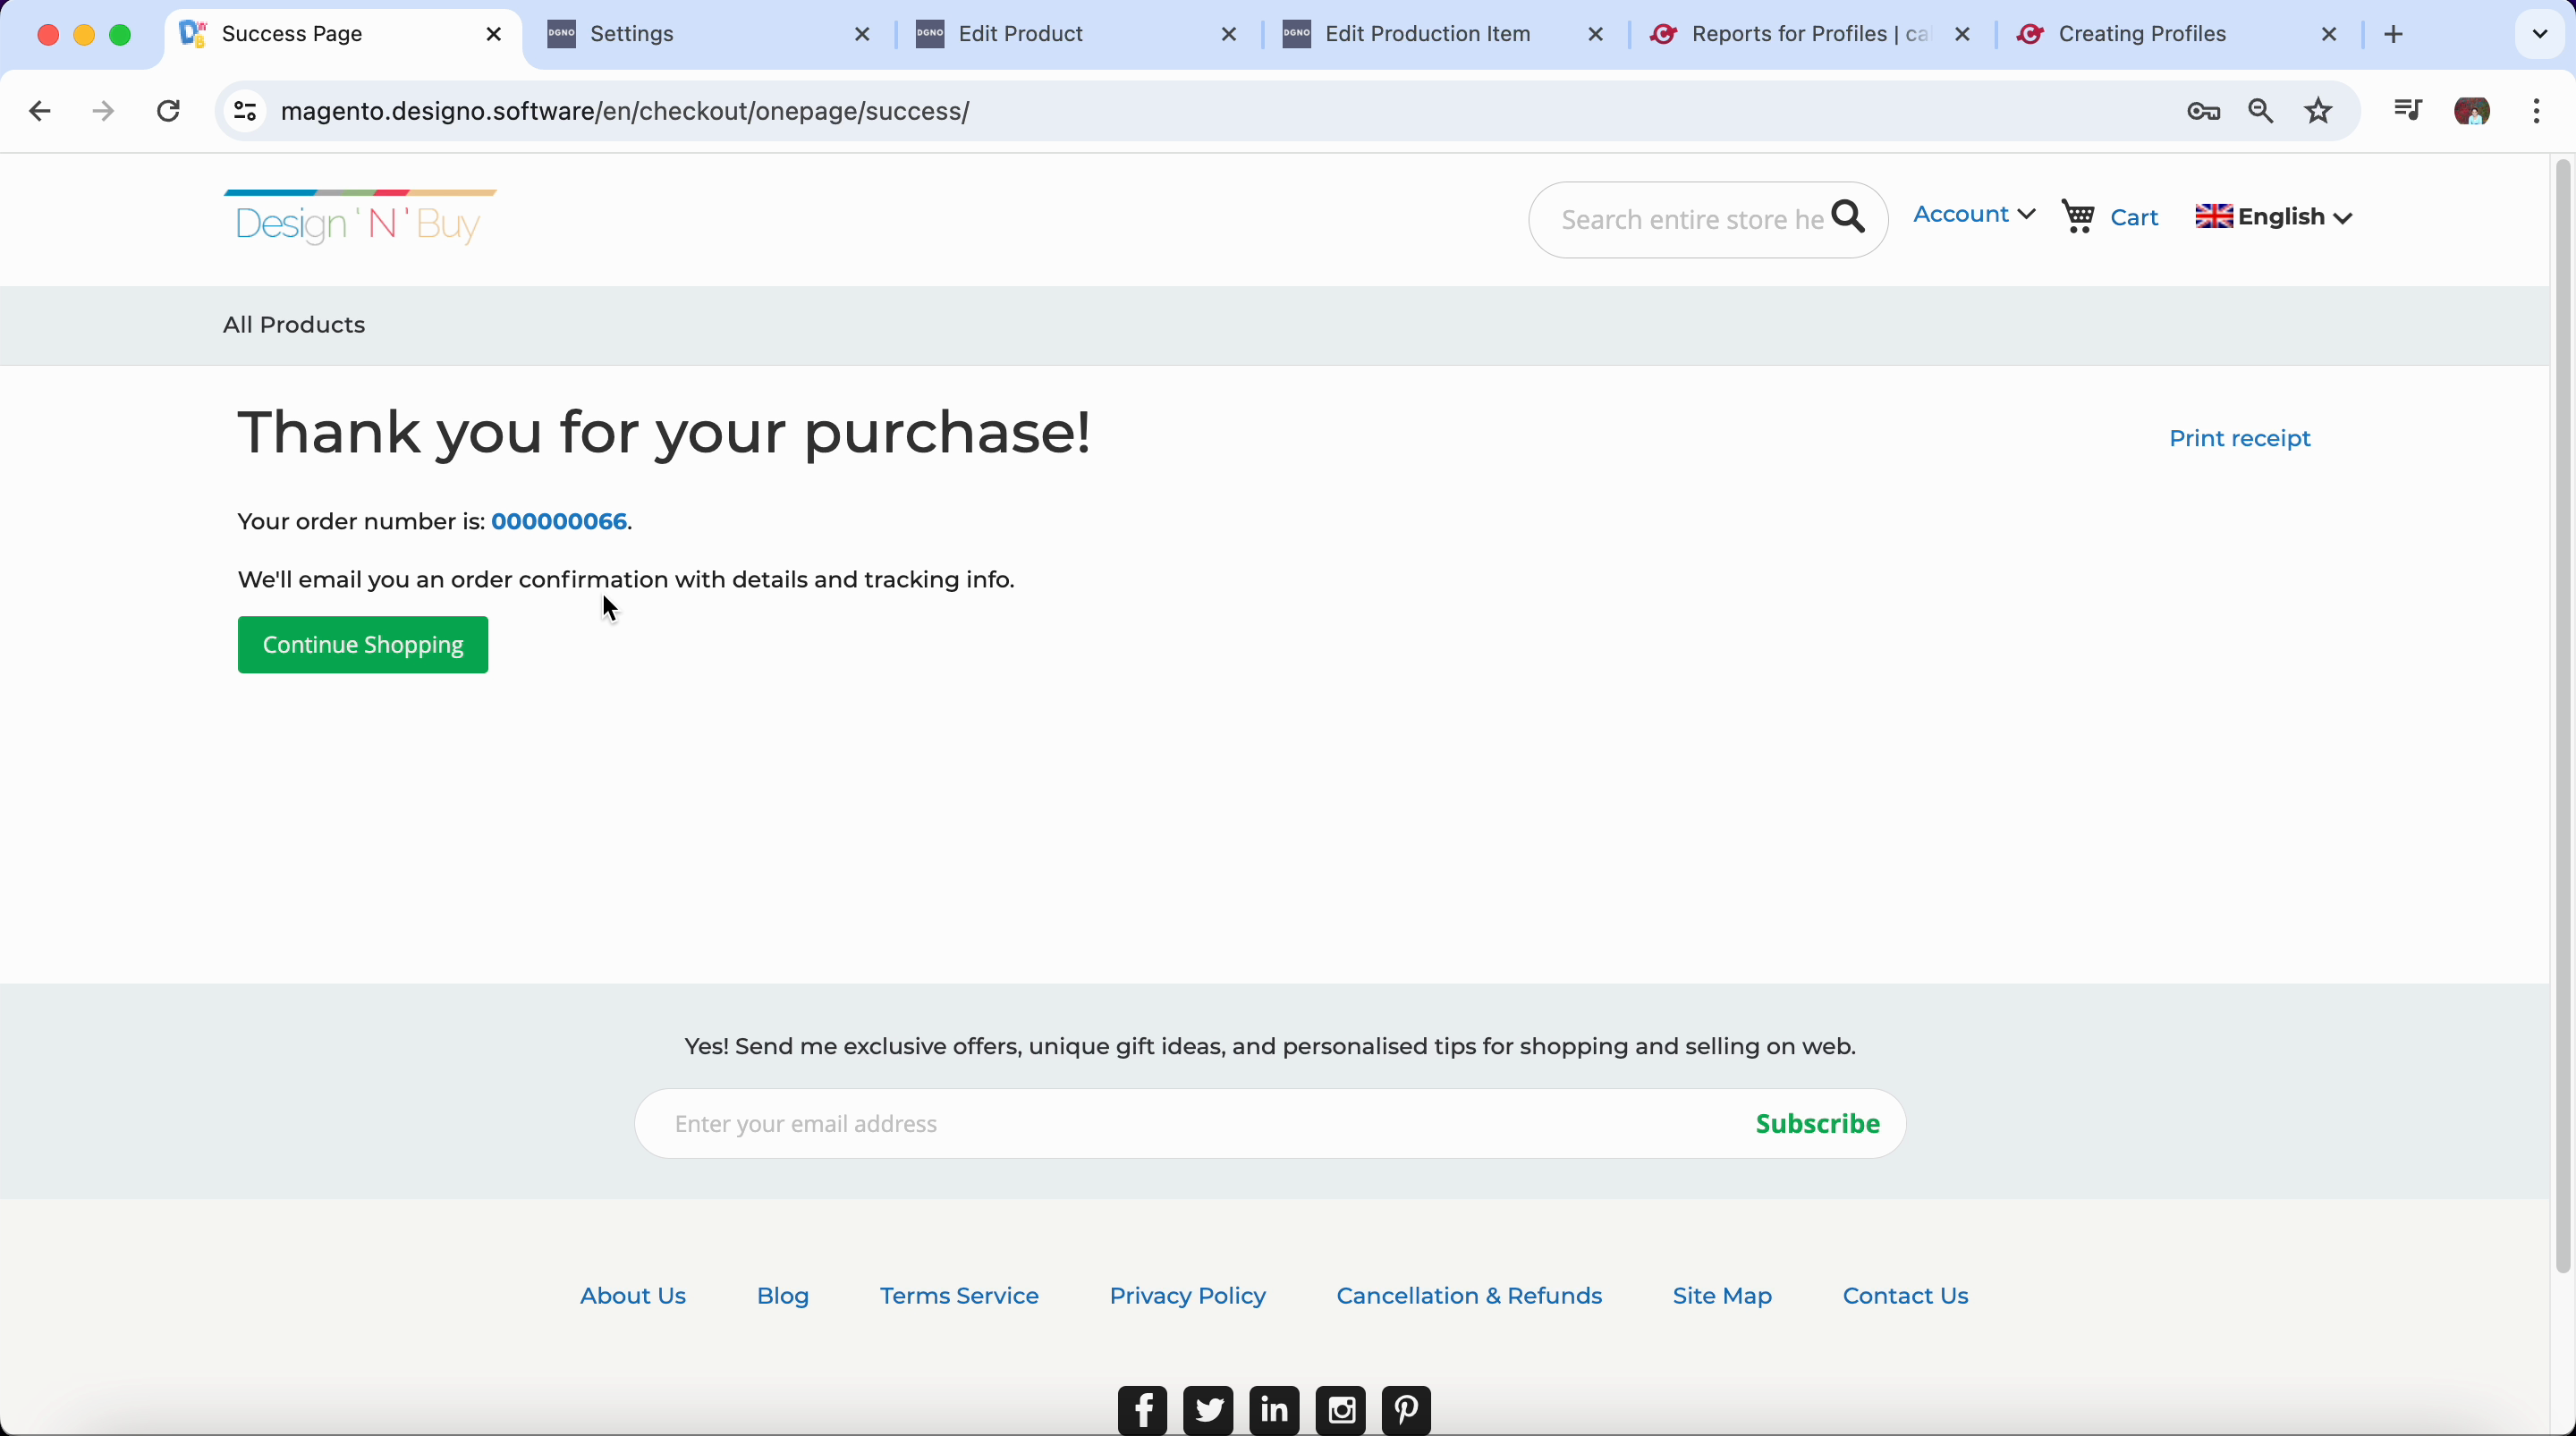Viewport: 2576px width, 1436px height.
Task: Switch to the Creating Profiles tab
Action: pos(2141,34)
